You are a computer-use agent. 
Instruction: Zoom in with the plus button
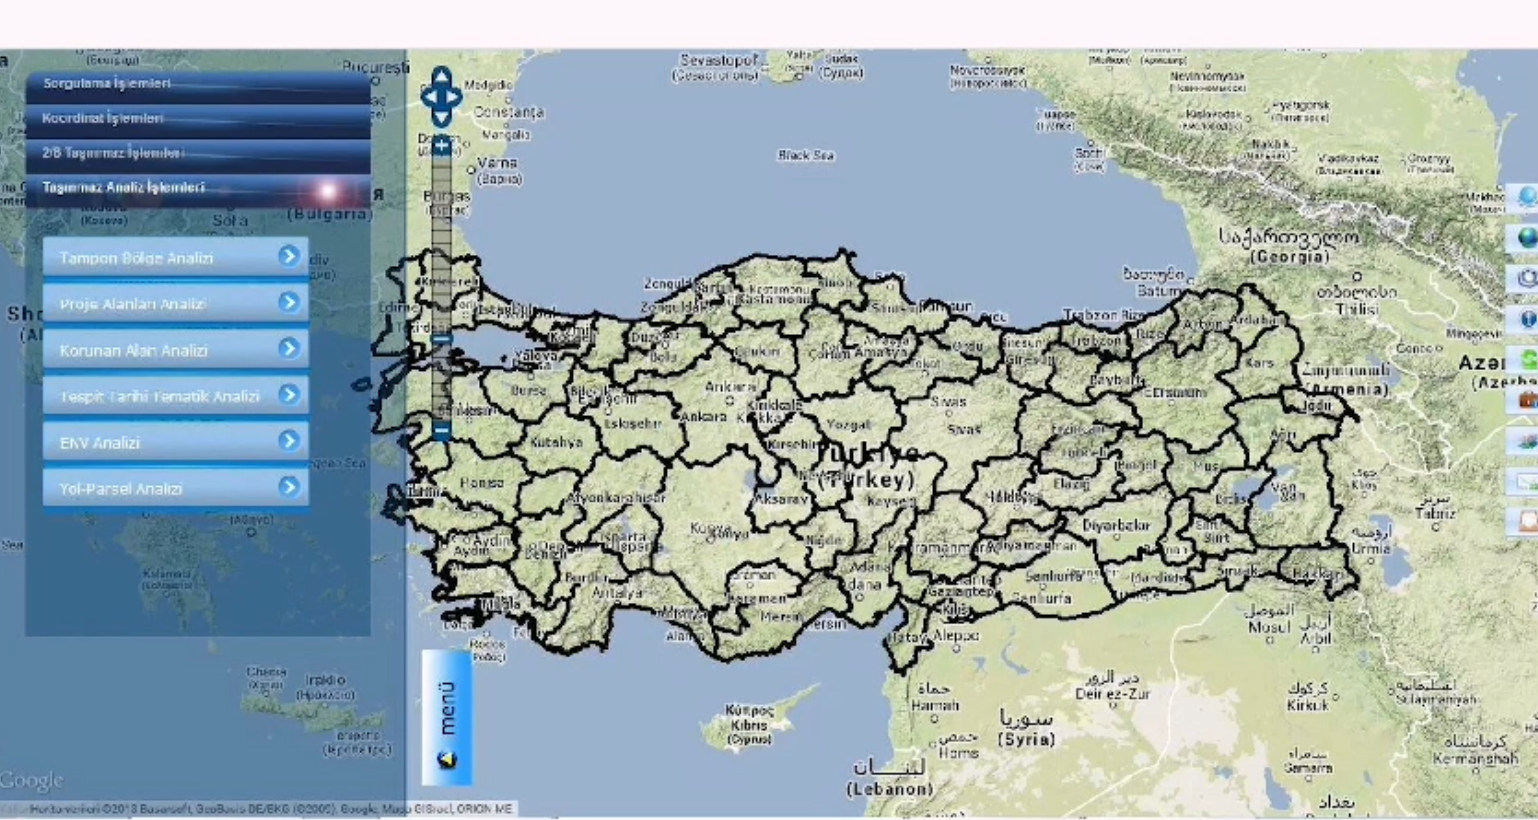coord(441,147)
